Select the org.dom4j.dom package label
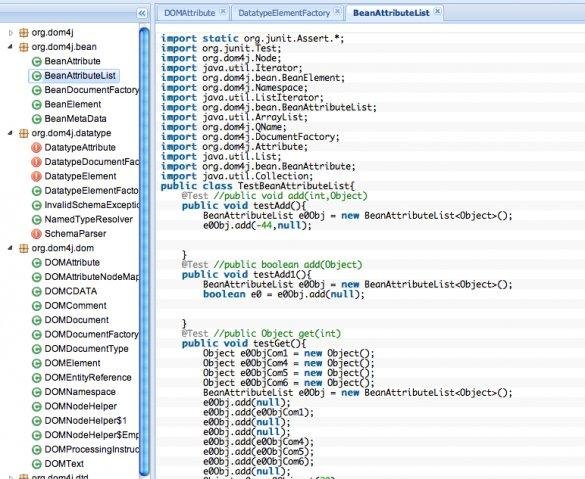 [x=63, y=248]
